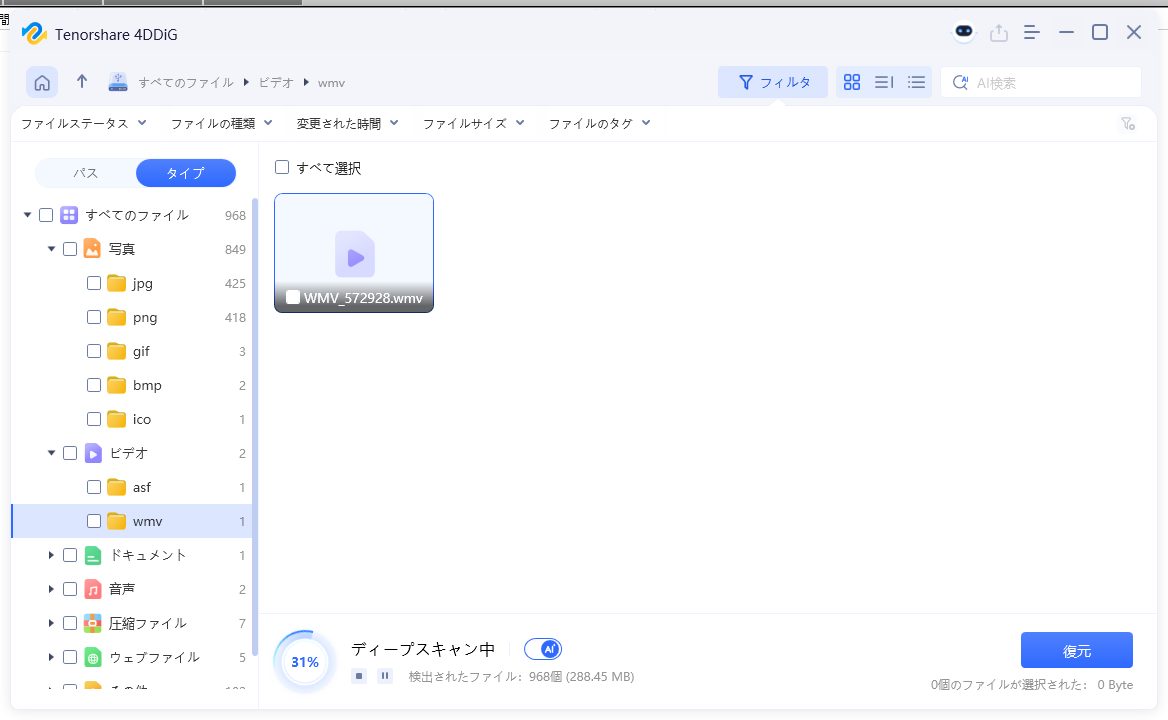Image resolution: width=1168 pixels, height=720 pixels.
Task: Click the clear filters icon
Action: tap(1127, 124)
